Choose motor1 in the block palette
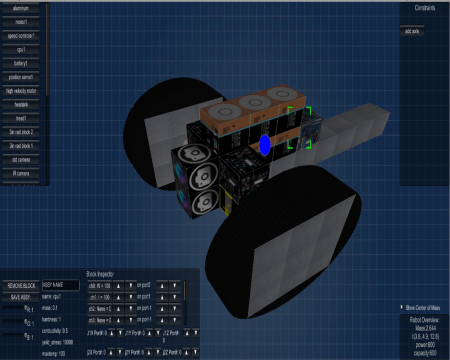Screen dimensions: 450x360 point(21,22)
